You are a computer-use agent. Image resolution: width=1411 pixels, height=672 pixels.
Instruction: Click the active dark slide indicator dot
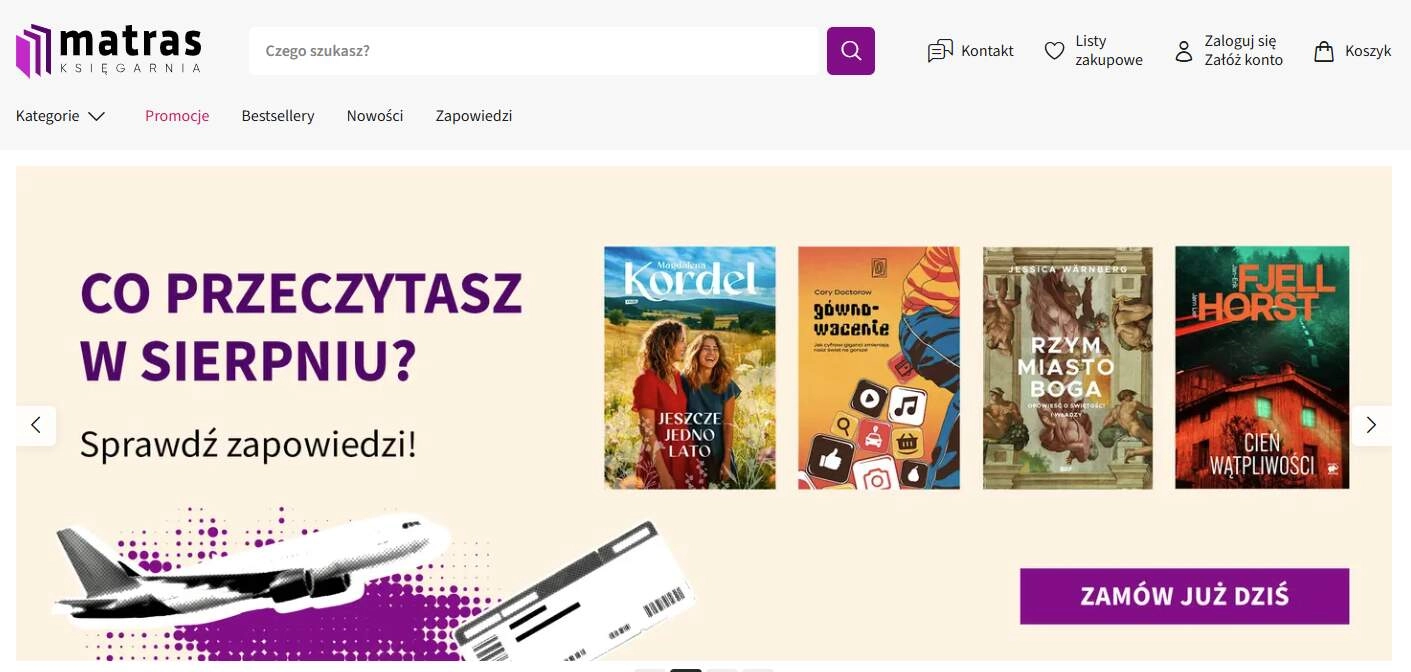(686, 670)
